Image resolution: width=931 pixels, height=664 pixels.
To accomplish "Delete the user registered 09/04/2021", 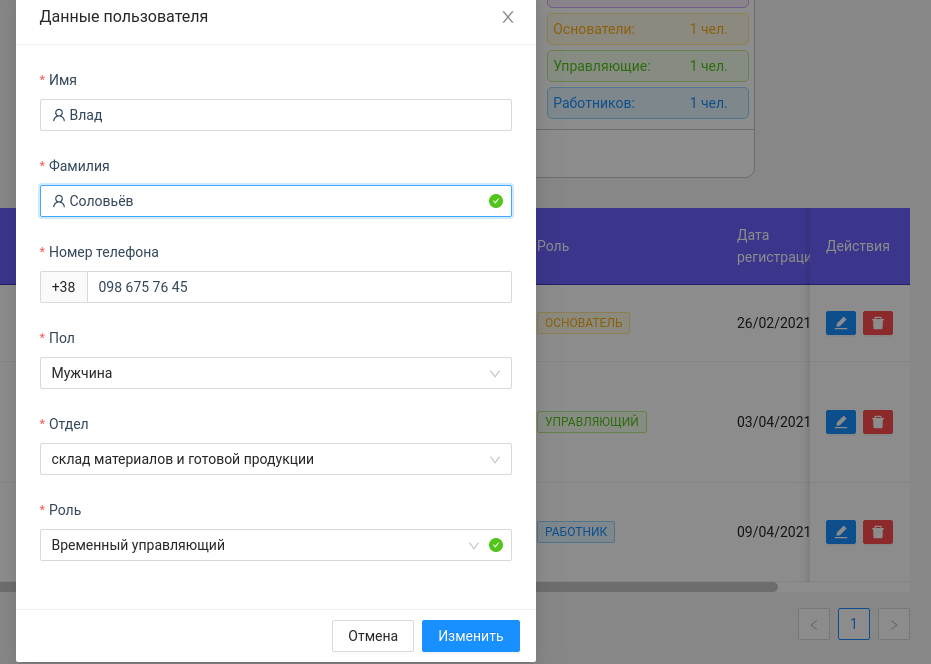I will pyautogui.click(x=878, y=532).
